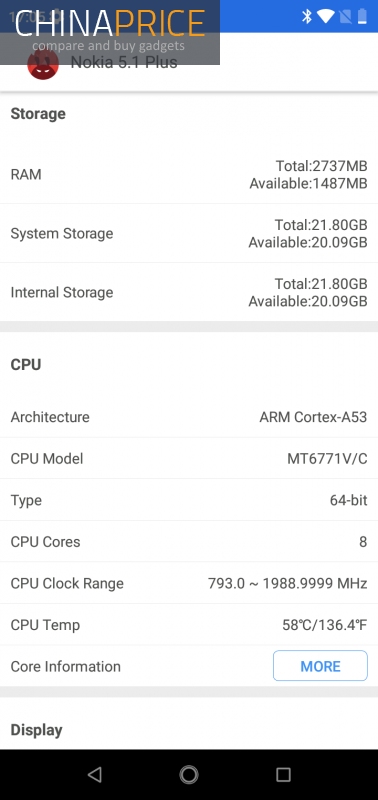This screenshot has height=800, width=378.
Task: Tap the CPU Temp row
Action: click(189, 624)
